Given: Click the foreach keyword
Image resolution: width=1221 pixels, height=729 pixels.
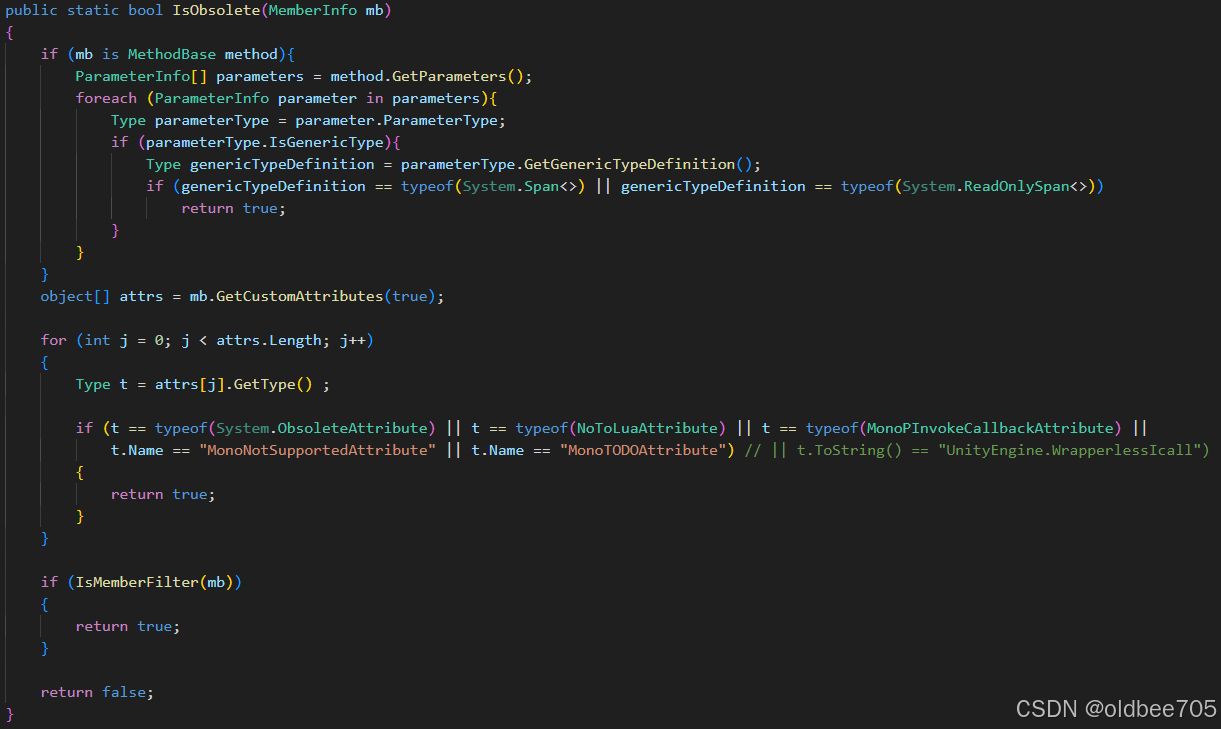Looking at the screenshot, I should click(x=106, y=99).
